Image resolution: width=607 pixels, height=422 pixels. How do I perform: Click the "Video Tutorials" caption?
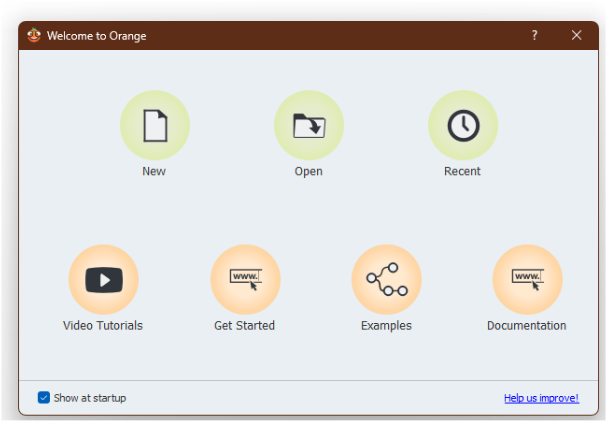103,325
